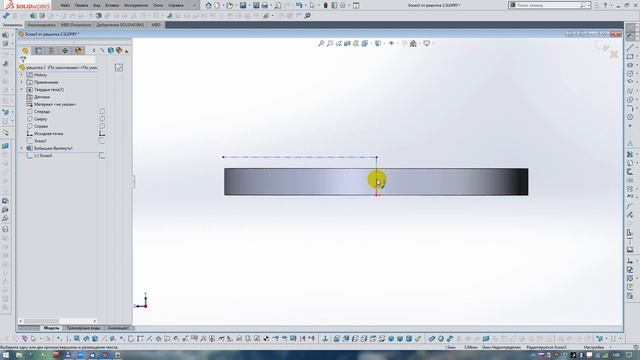Open the View Orientation cube icon
This screenshot has height=360, width=640.
click(364, 43)
